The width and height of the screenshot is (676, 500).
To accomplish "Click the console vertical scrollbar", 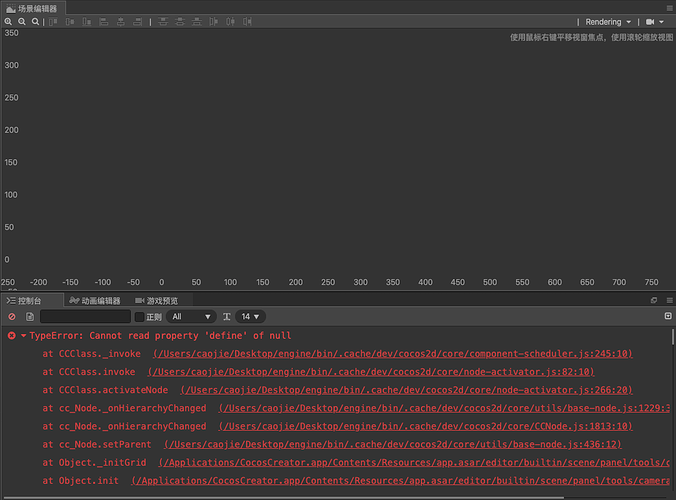I will tap(673, 337).
